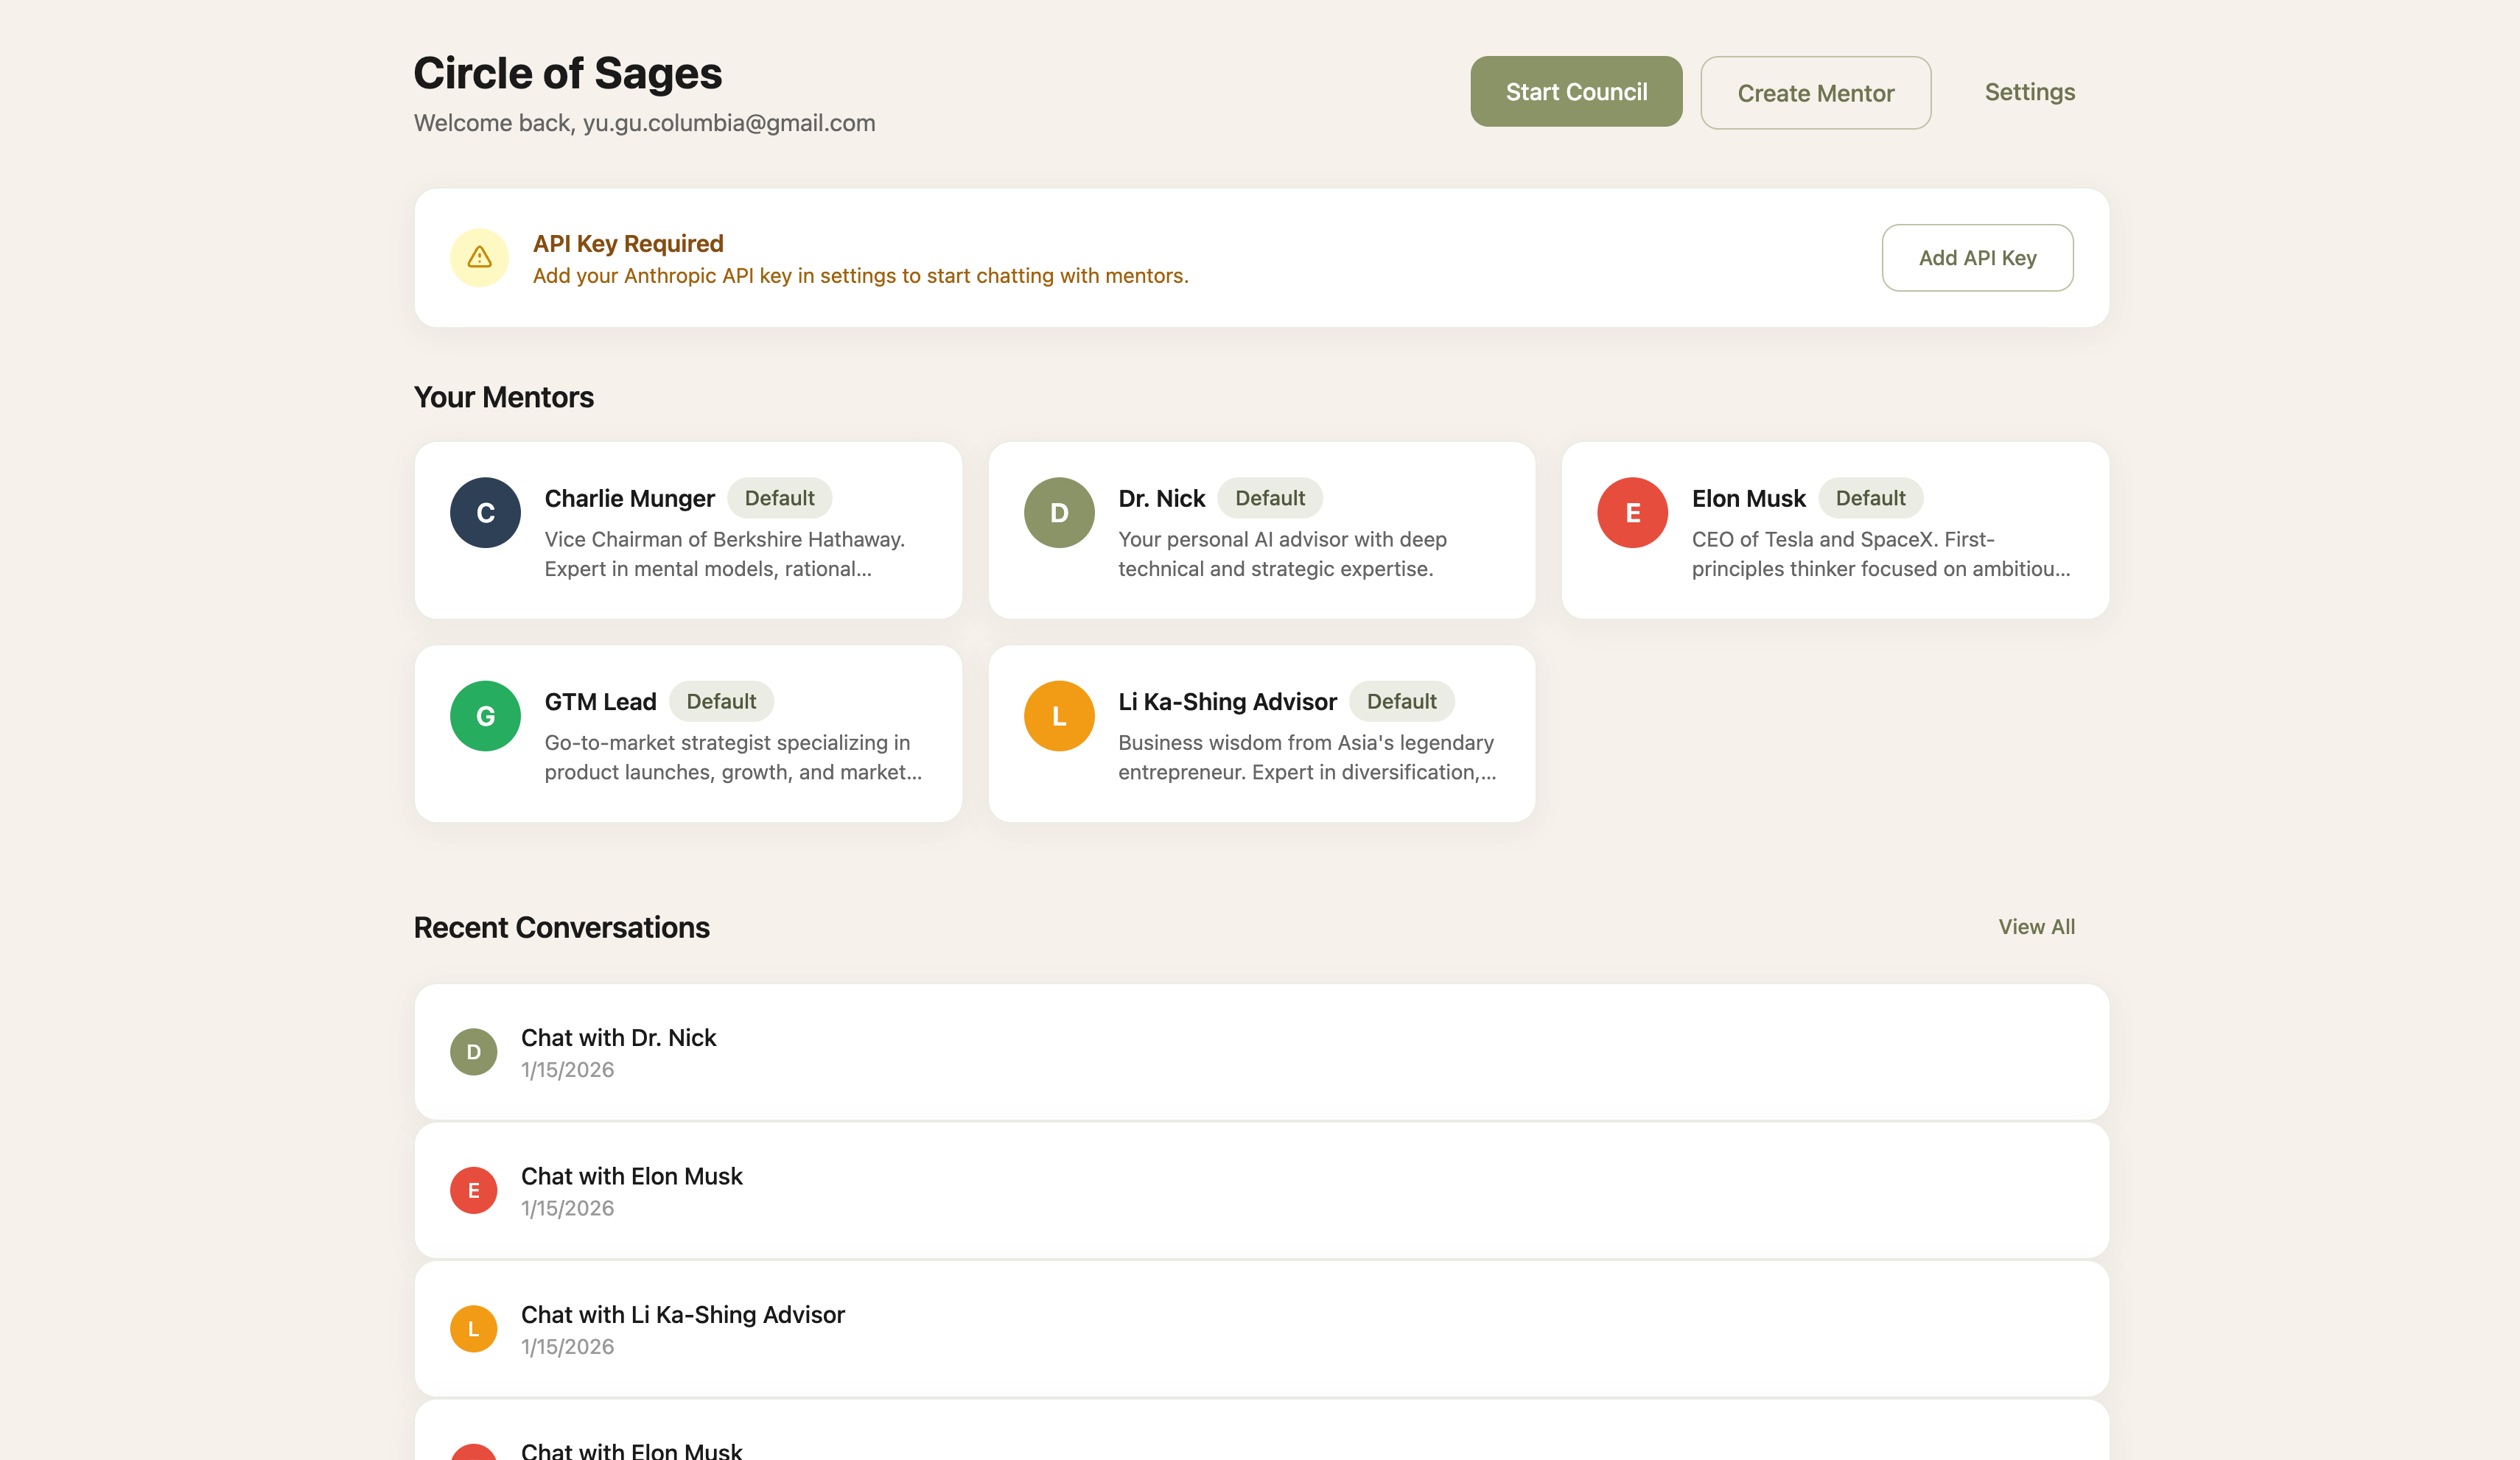Open View All conversations link

[x=2036, y=927]
